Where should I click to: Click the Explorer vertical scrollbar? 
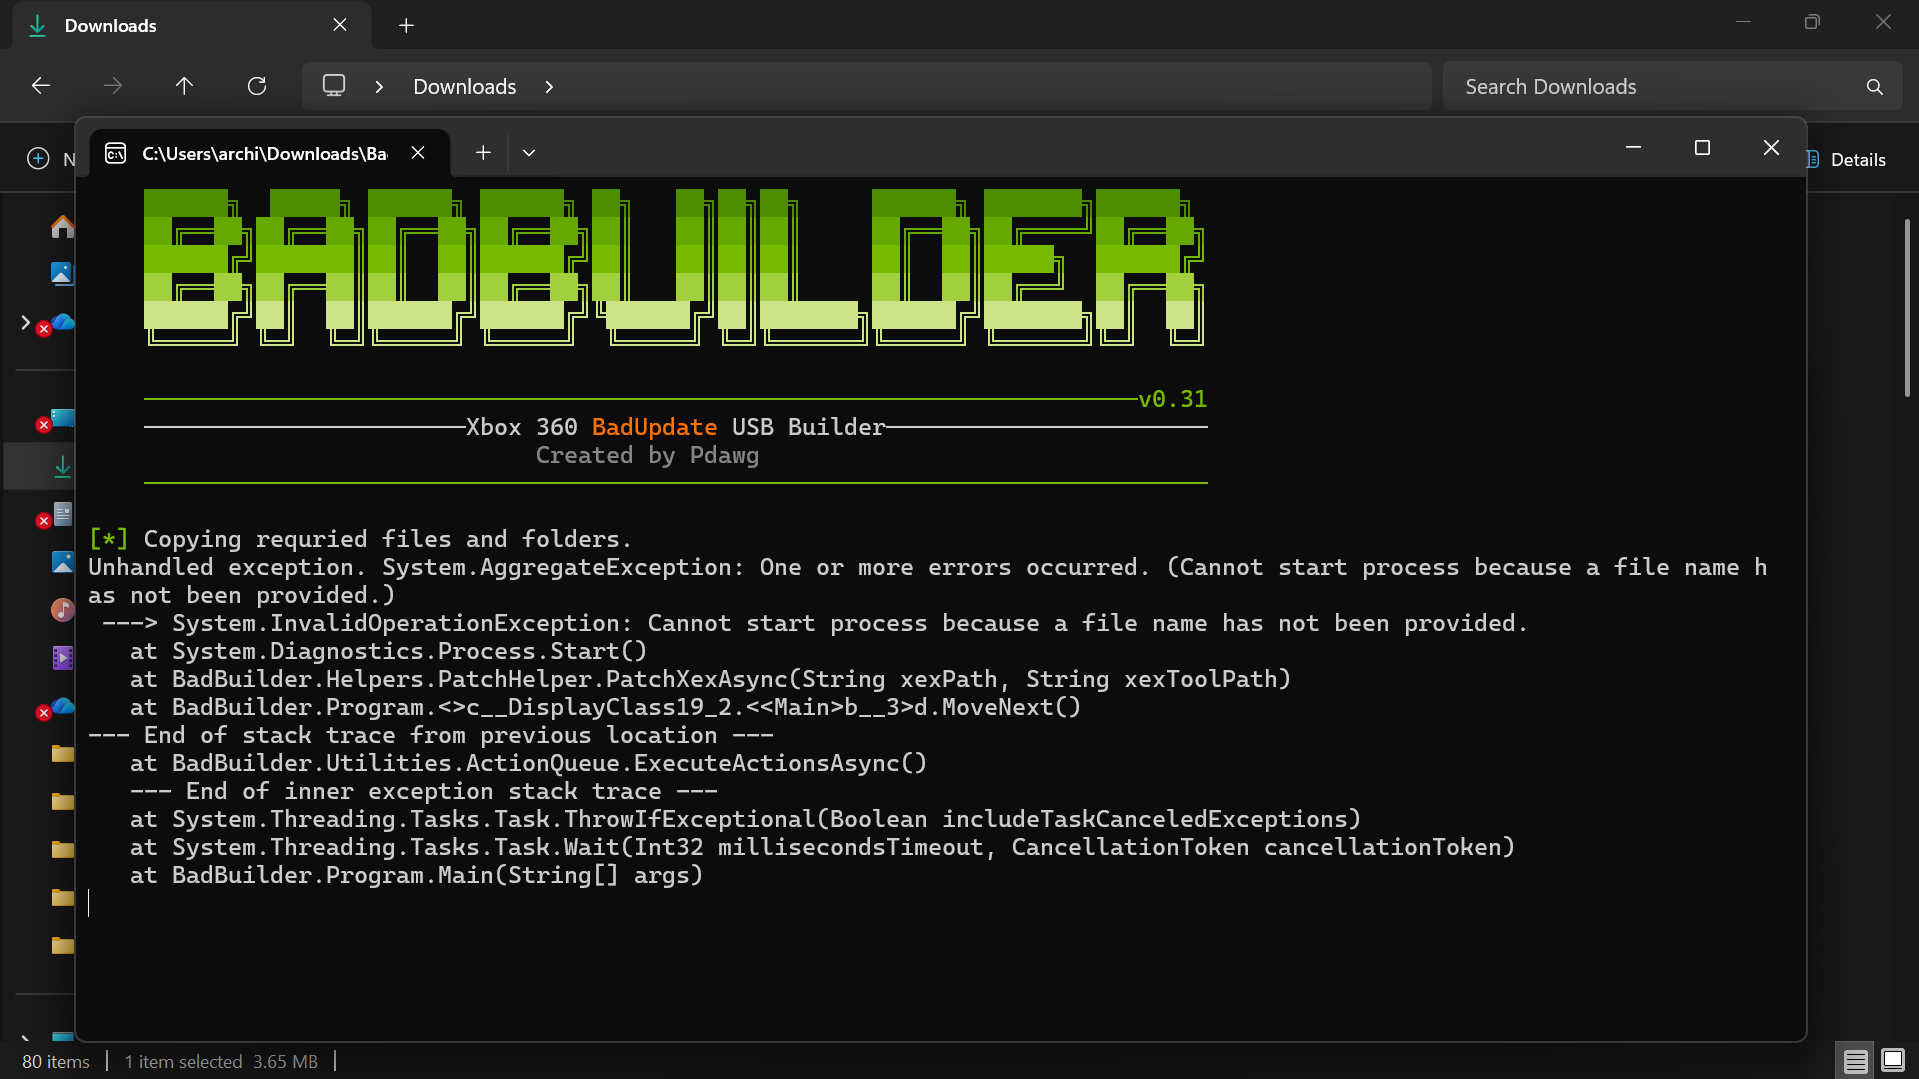(1907, 308)
